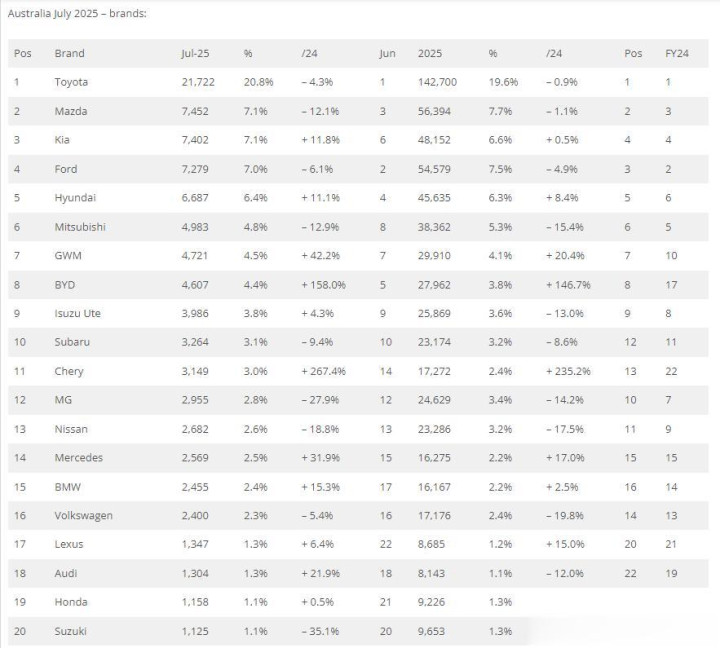This screenshot has width=720, height=648.
Task: Click the Brand column header
Action: tap(69, 53)
